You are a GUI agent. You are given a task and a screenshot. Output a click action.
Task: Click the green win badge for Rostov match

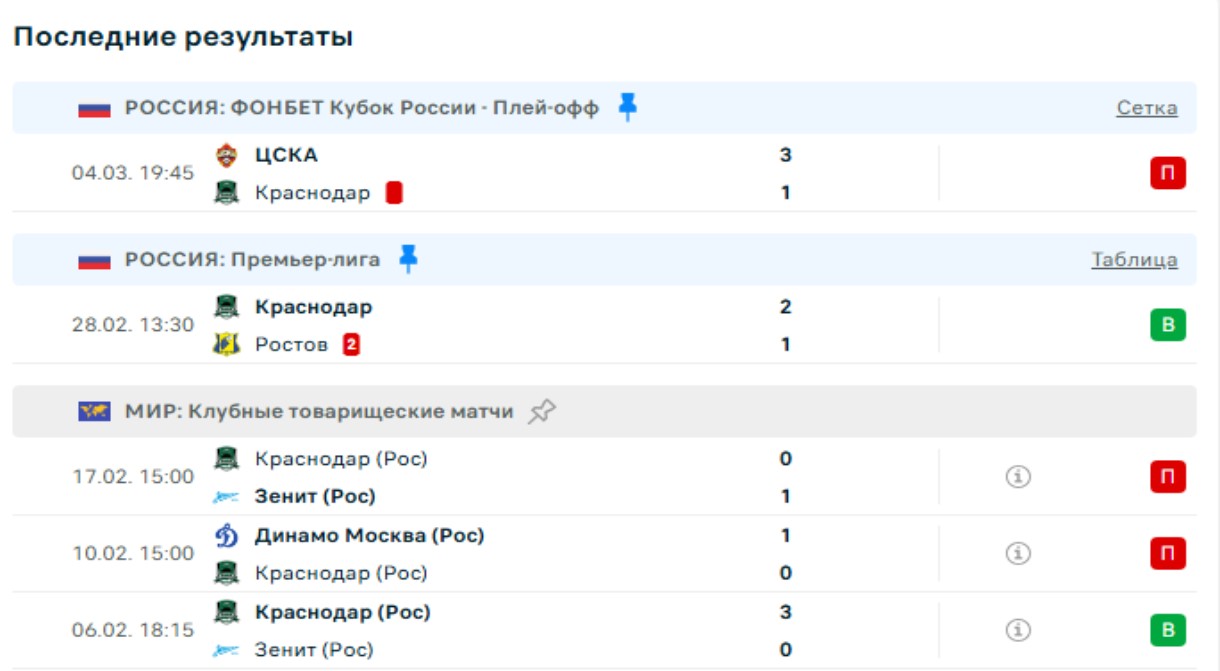point(1167,326)
